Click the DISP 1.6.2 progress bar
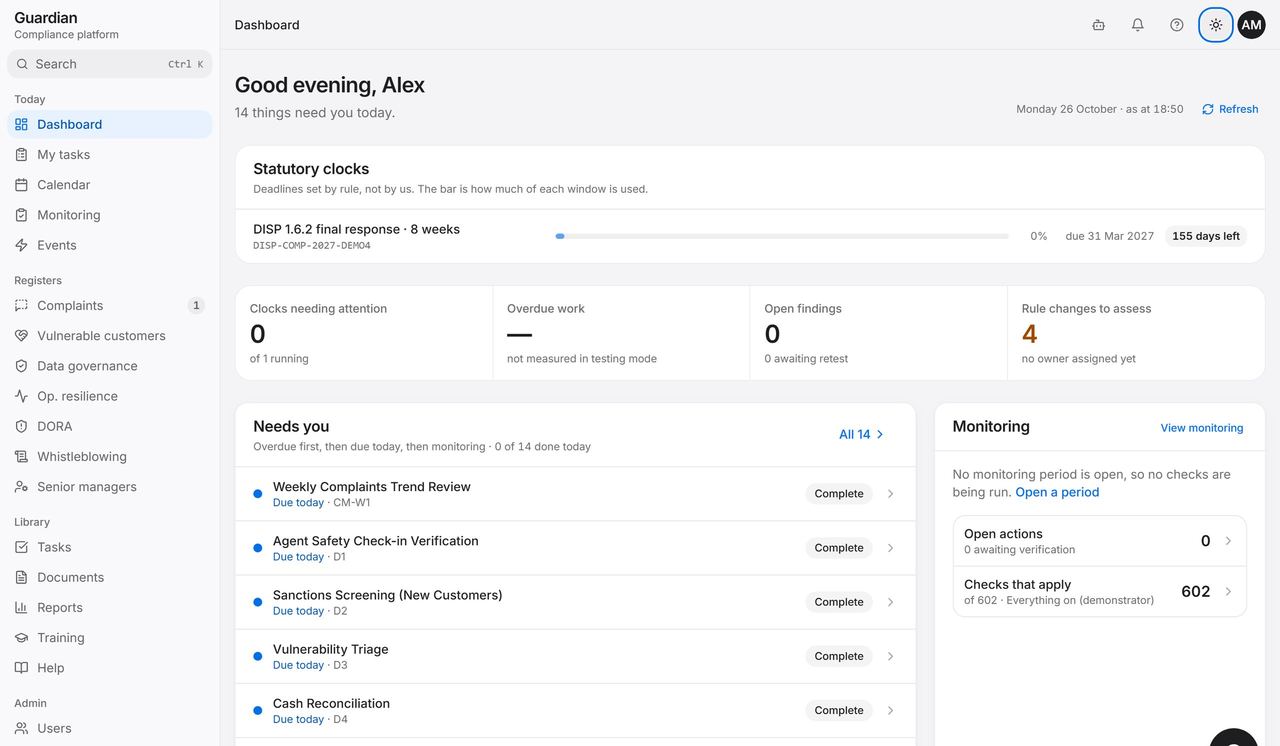The image size is (1280, 746). pyautogui.click(x=782, y=236)
